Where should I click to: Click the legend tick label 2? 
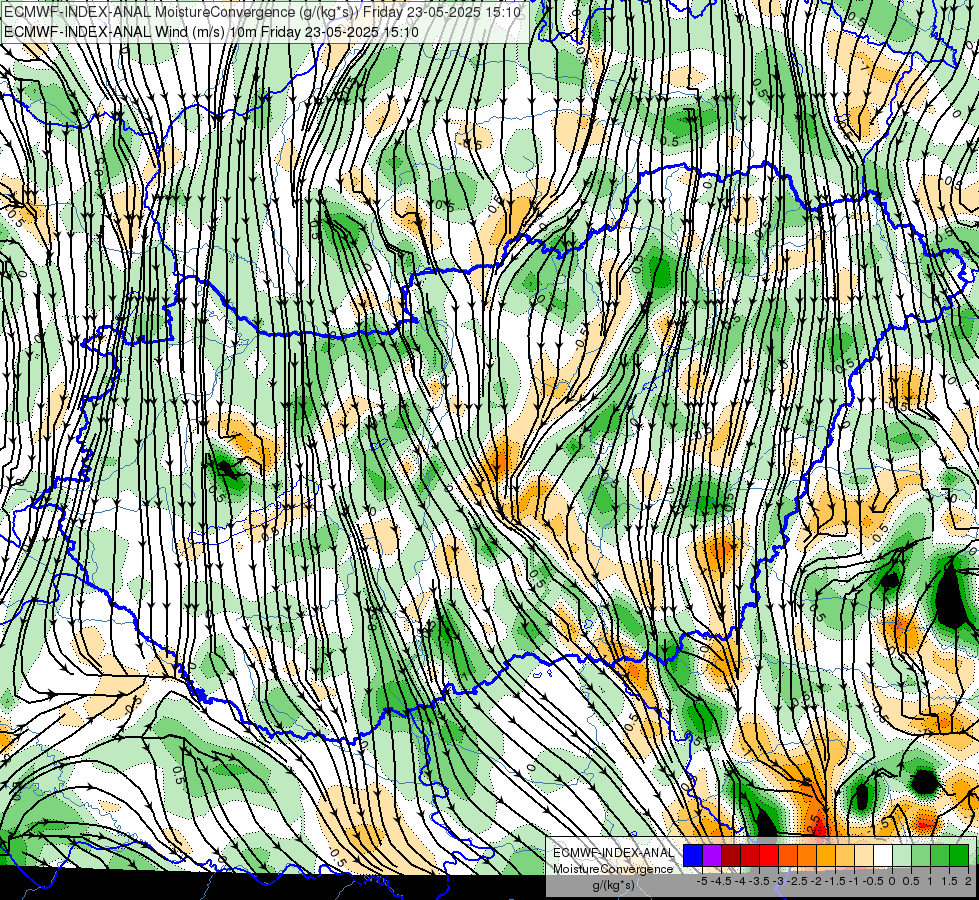(968, 881)
